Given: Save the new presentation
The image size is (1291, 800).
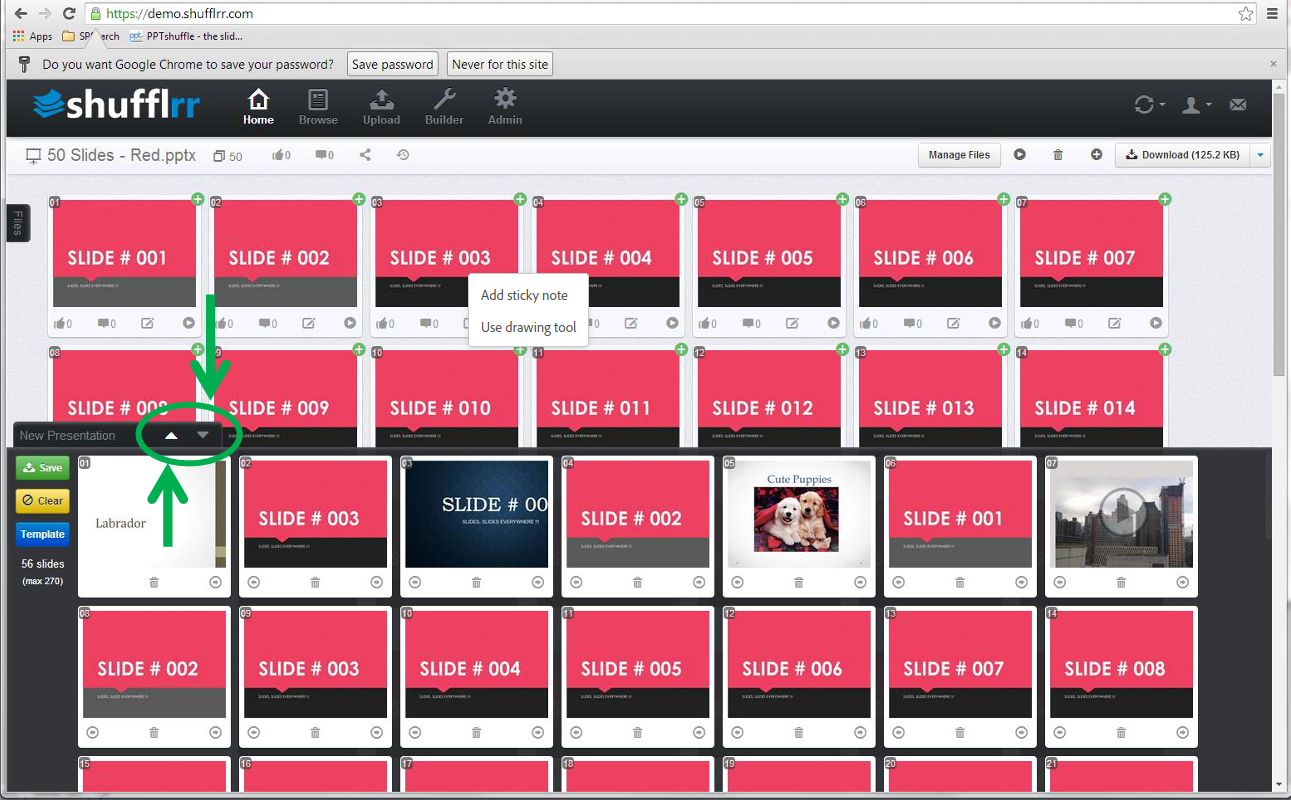Looking at the screenshot, I should tap(42, 468).
